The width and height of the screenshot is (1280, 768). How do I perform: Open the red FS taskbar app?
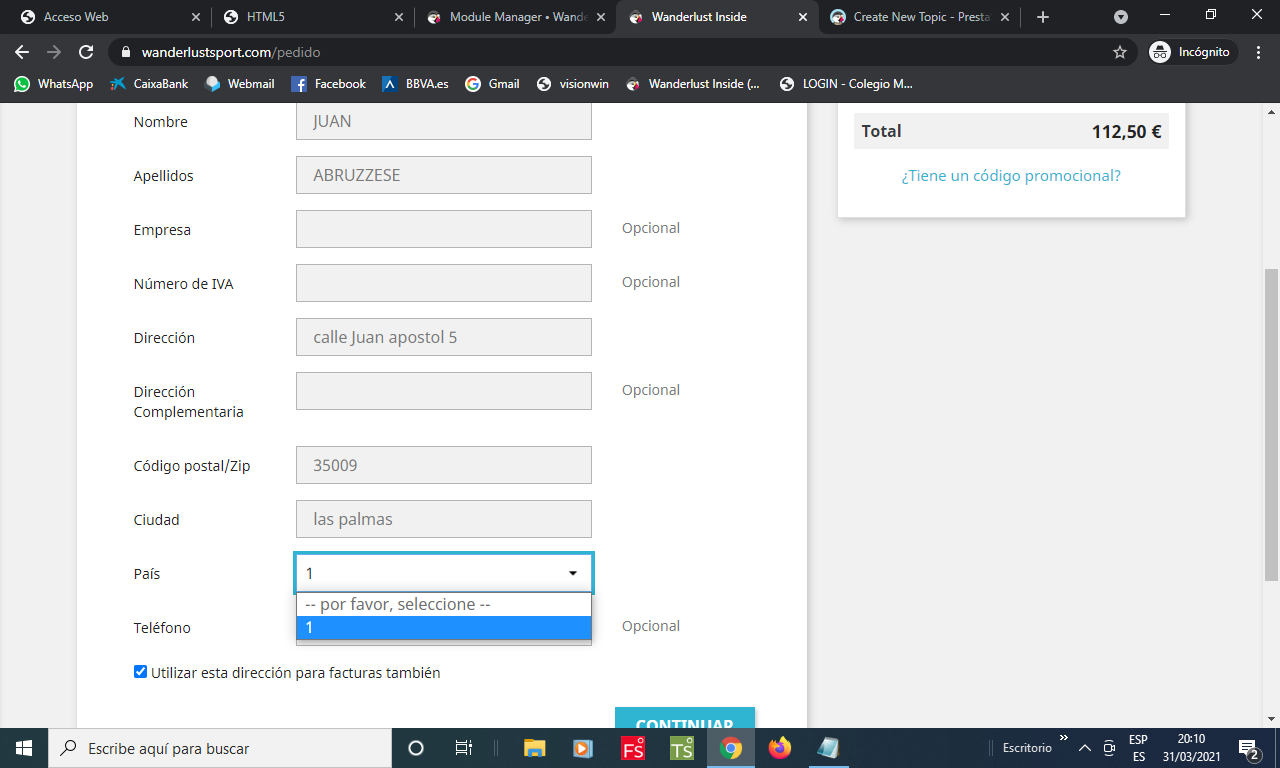point(633,748)
